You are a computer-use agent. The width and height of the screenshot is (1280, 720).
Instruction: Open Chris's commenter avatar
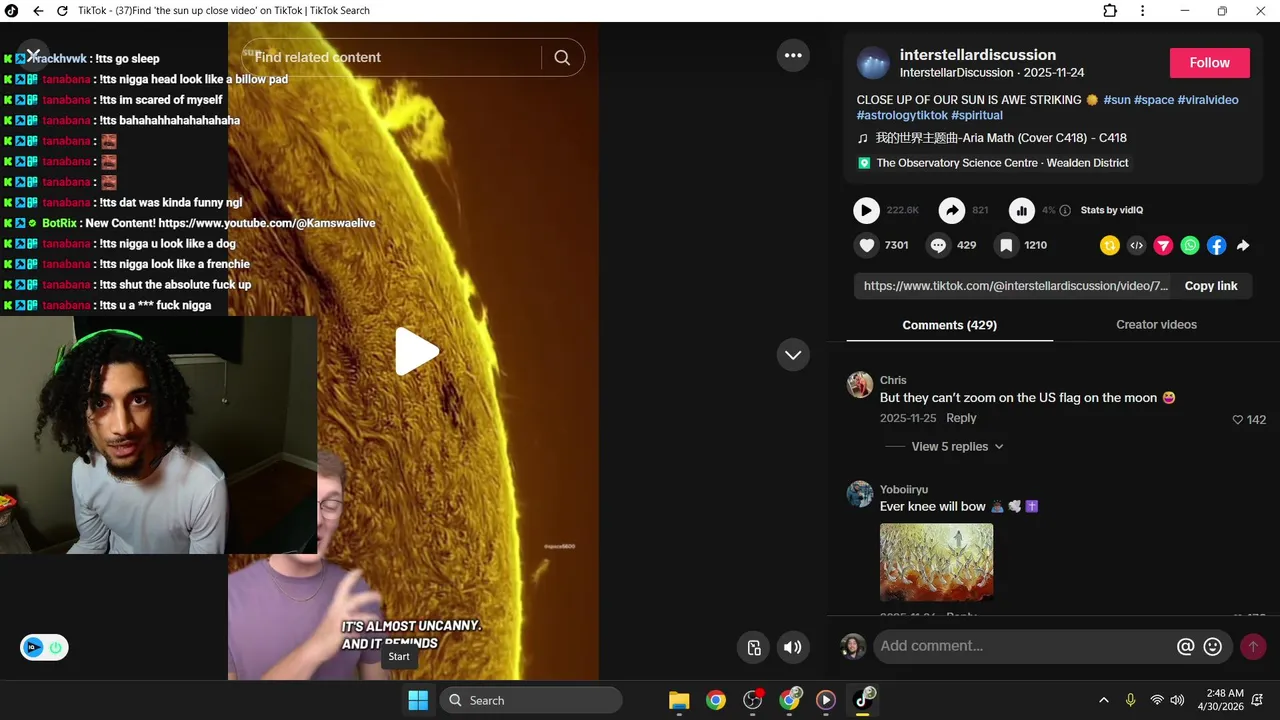click(x=860, y=385)
